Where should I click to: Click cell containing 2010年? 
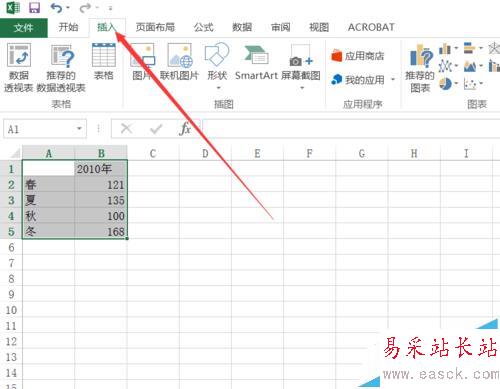pyautogui.click(x=101, y=169)
